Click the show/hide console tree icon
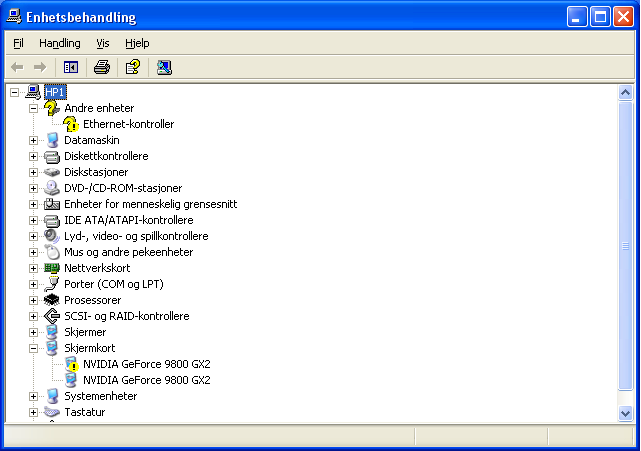Viewport: 641px width, 451px height. pos(71,67)
